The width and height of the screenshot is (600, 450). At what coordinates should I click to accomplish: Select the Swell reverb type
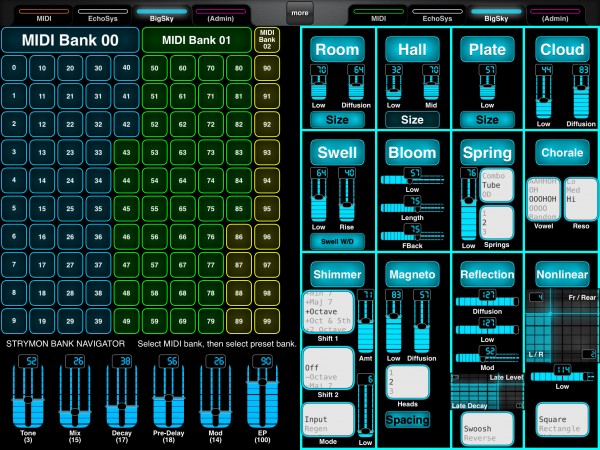click(337, 152)
